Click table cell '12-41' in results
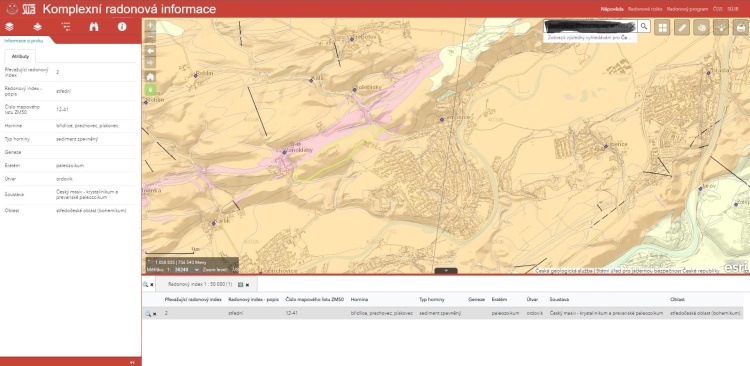 point(291,313)
